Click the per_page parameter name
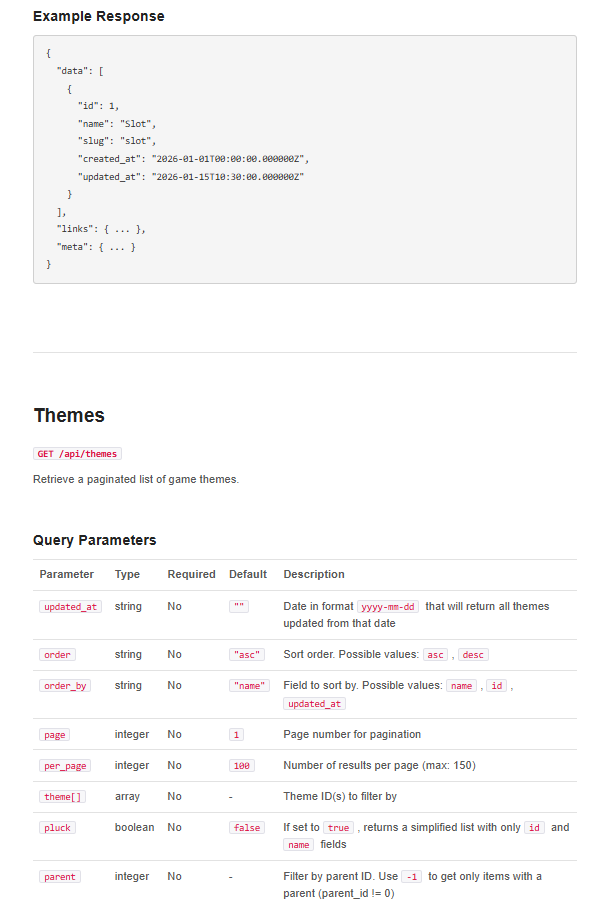 (64, 765)
